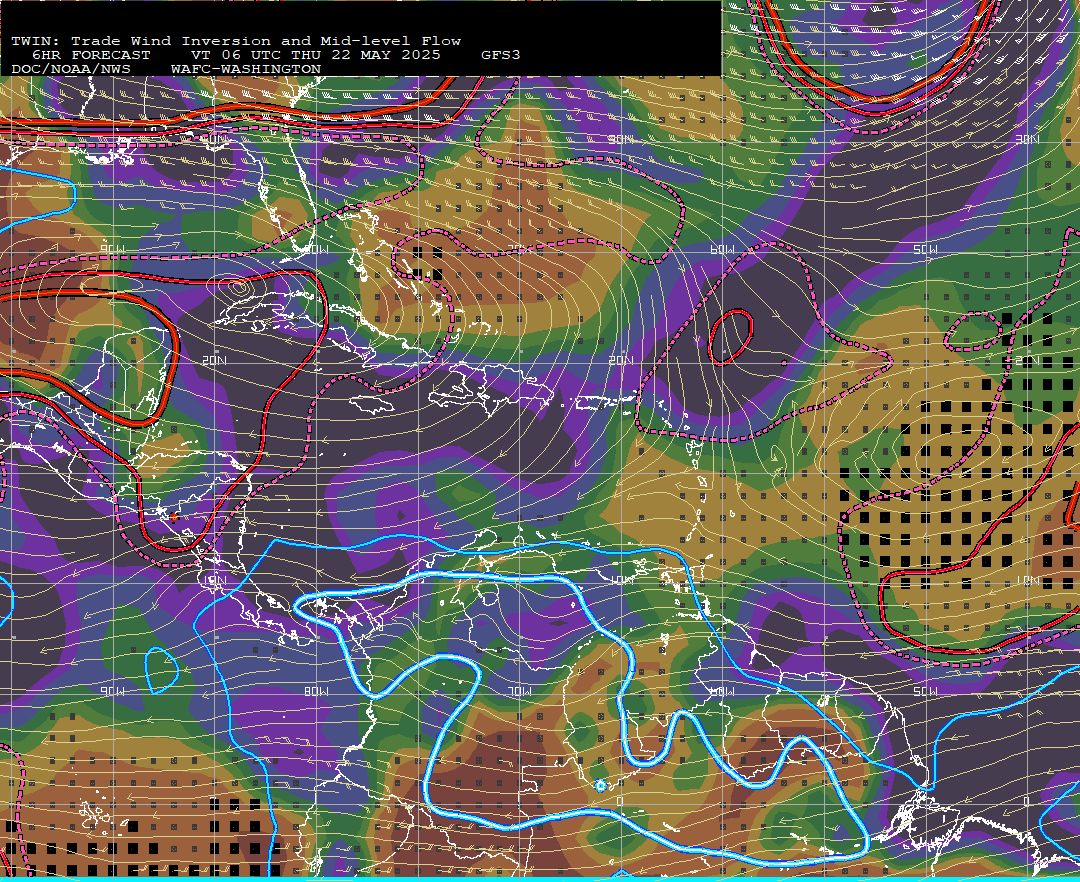The height and width of the screenshot is (882, 1080).
Task: Click the 50W label in the mid-Atlantic
Action: (x=925, y=249)
